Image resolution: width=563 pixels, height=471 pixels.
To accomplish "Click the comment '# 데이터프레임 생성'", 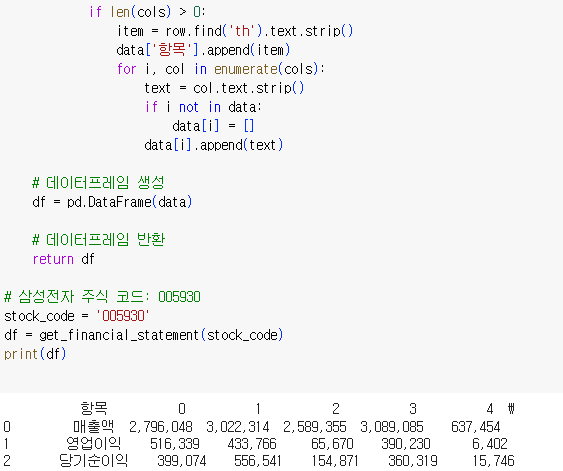I will (x=98, y=183).
